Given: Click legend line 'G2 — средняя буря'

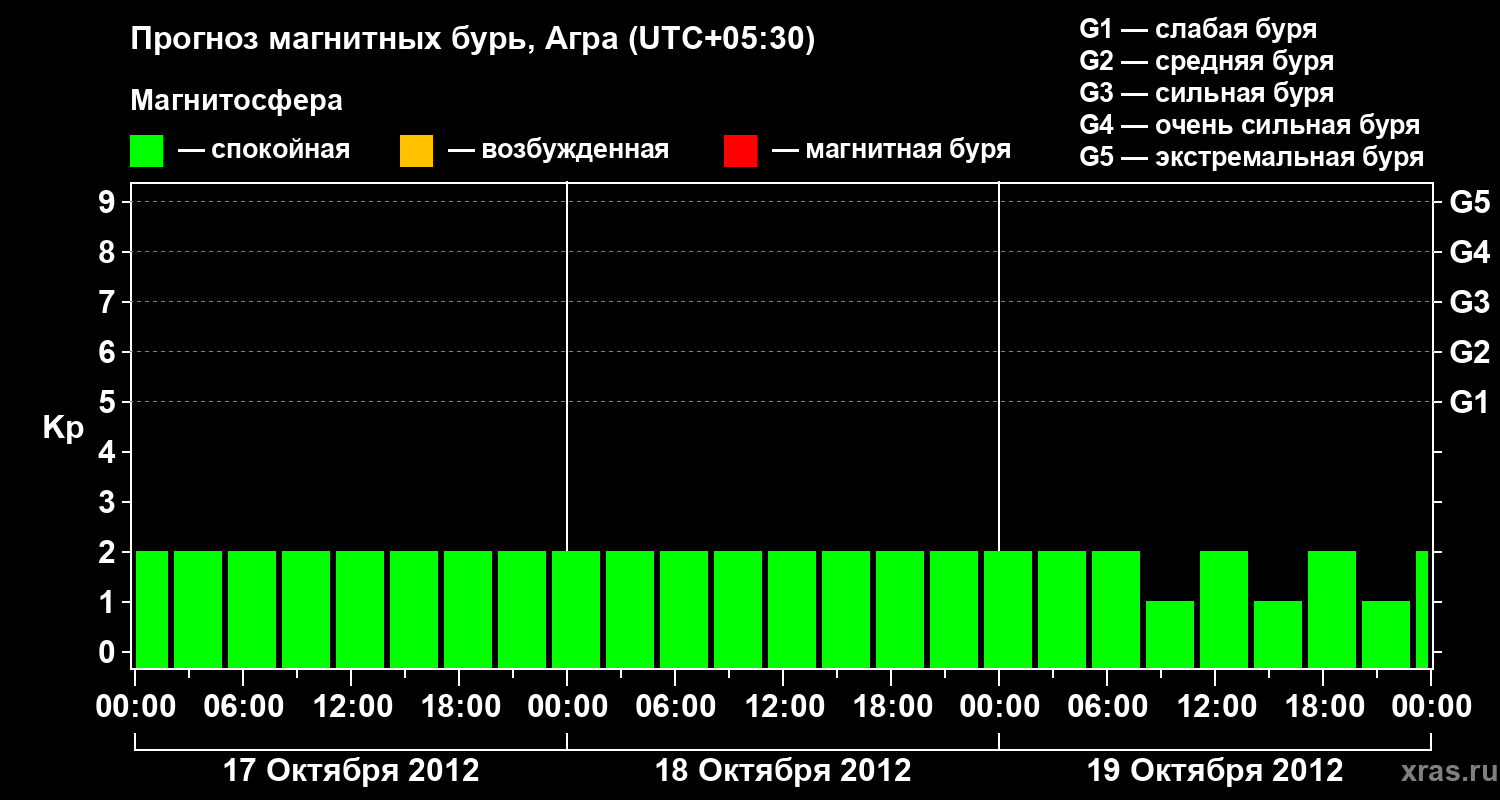Looking at the screenshot, I should 1206,61.
